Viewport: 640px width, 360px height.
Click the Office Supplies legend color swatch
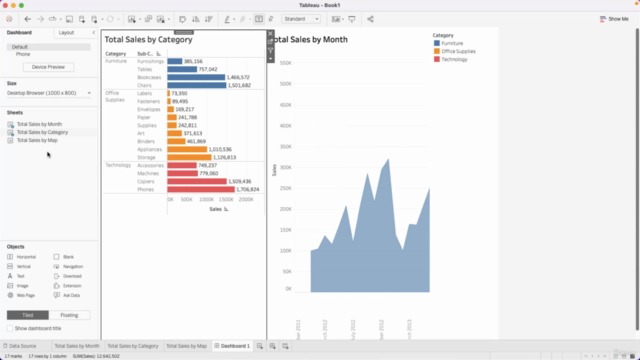point(437,51)
